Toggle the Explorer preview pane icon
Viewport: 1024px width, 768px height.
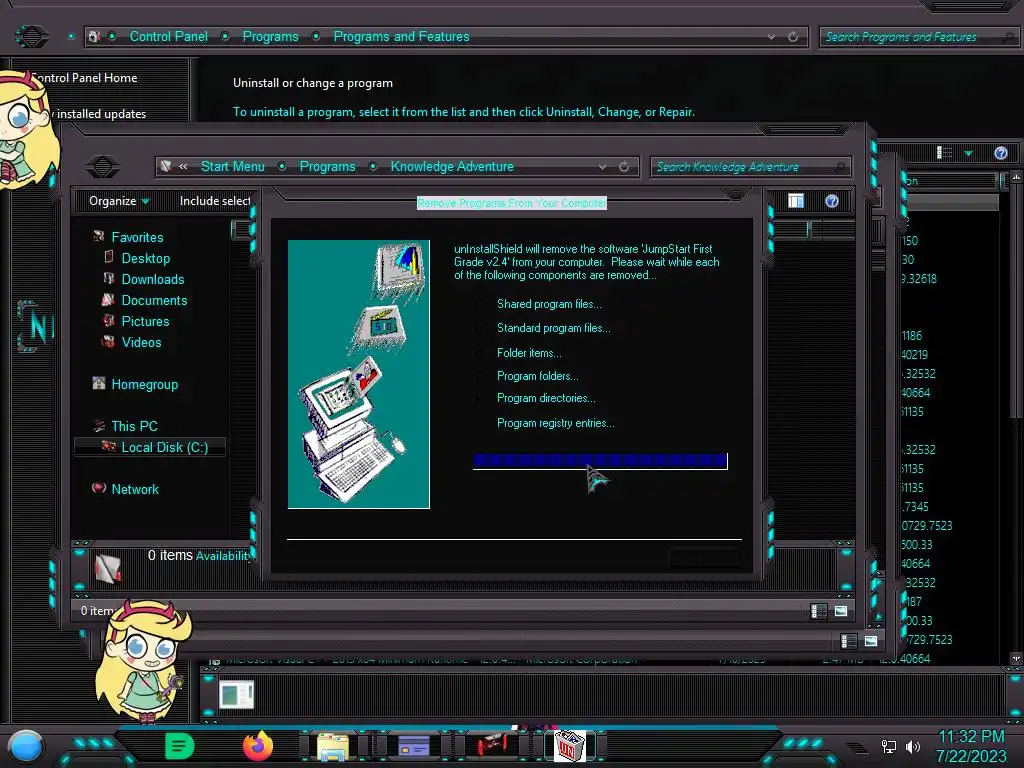(x=795, y=201)
